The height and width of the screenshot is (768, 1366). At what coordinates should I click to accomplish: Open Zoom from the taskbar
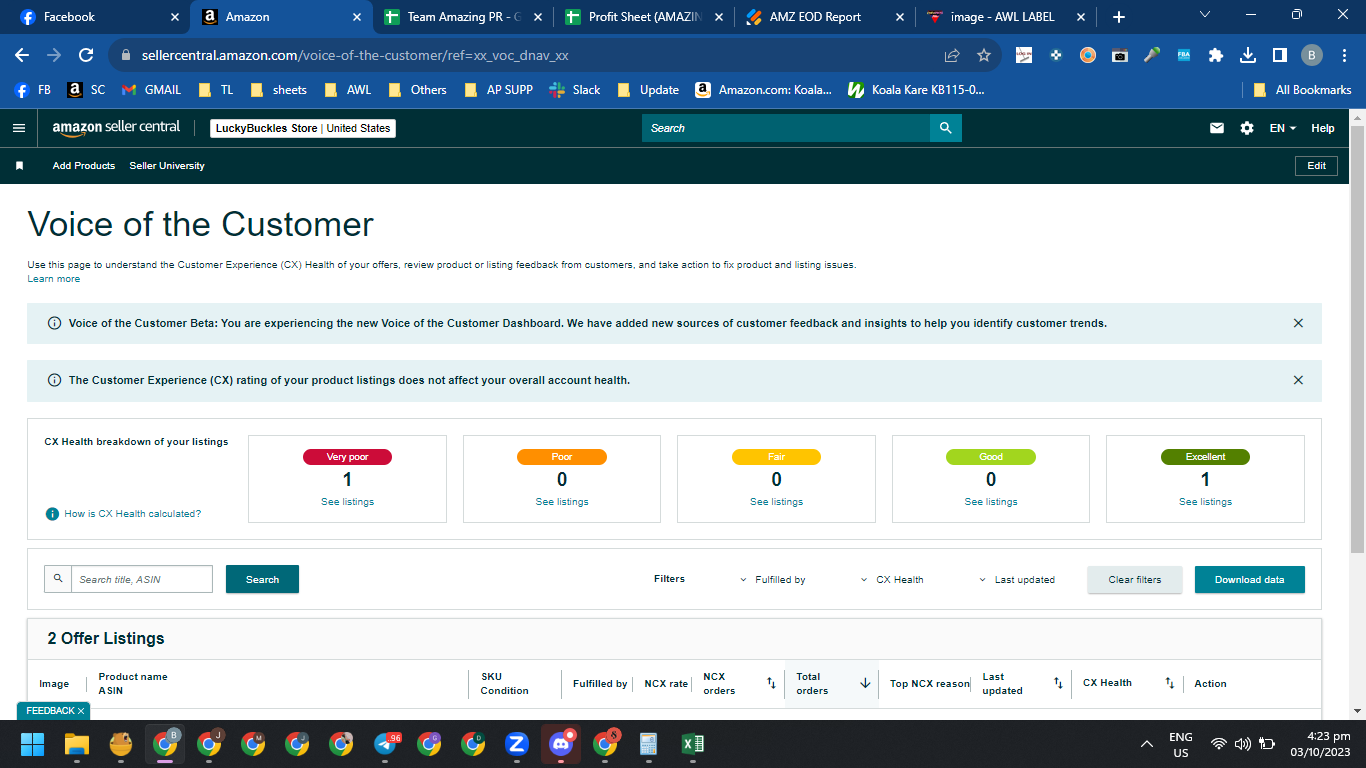(517, 744)
